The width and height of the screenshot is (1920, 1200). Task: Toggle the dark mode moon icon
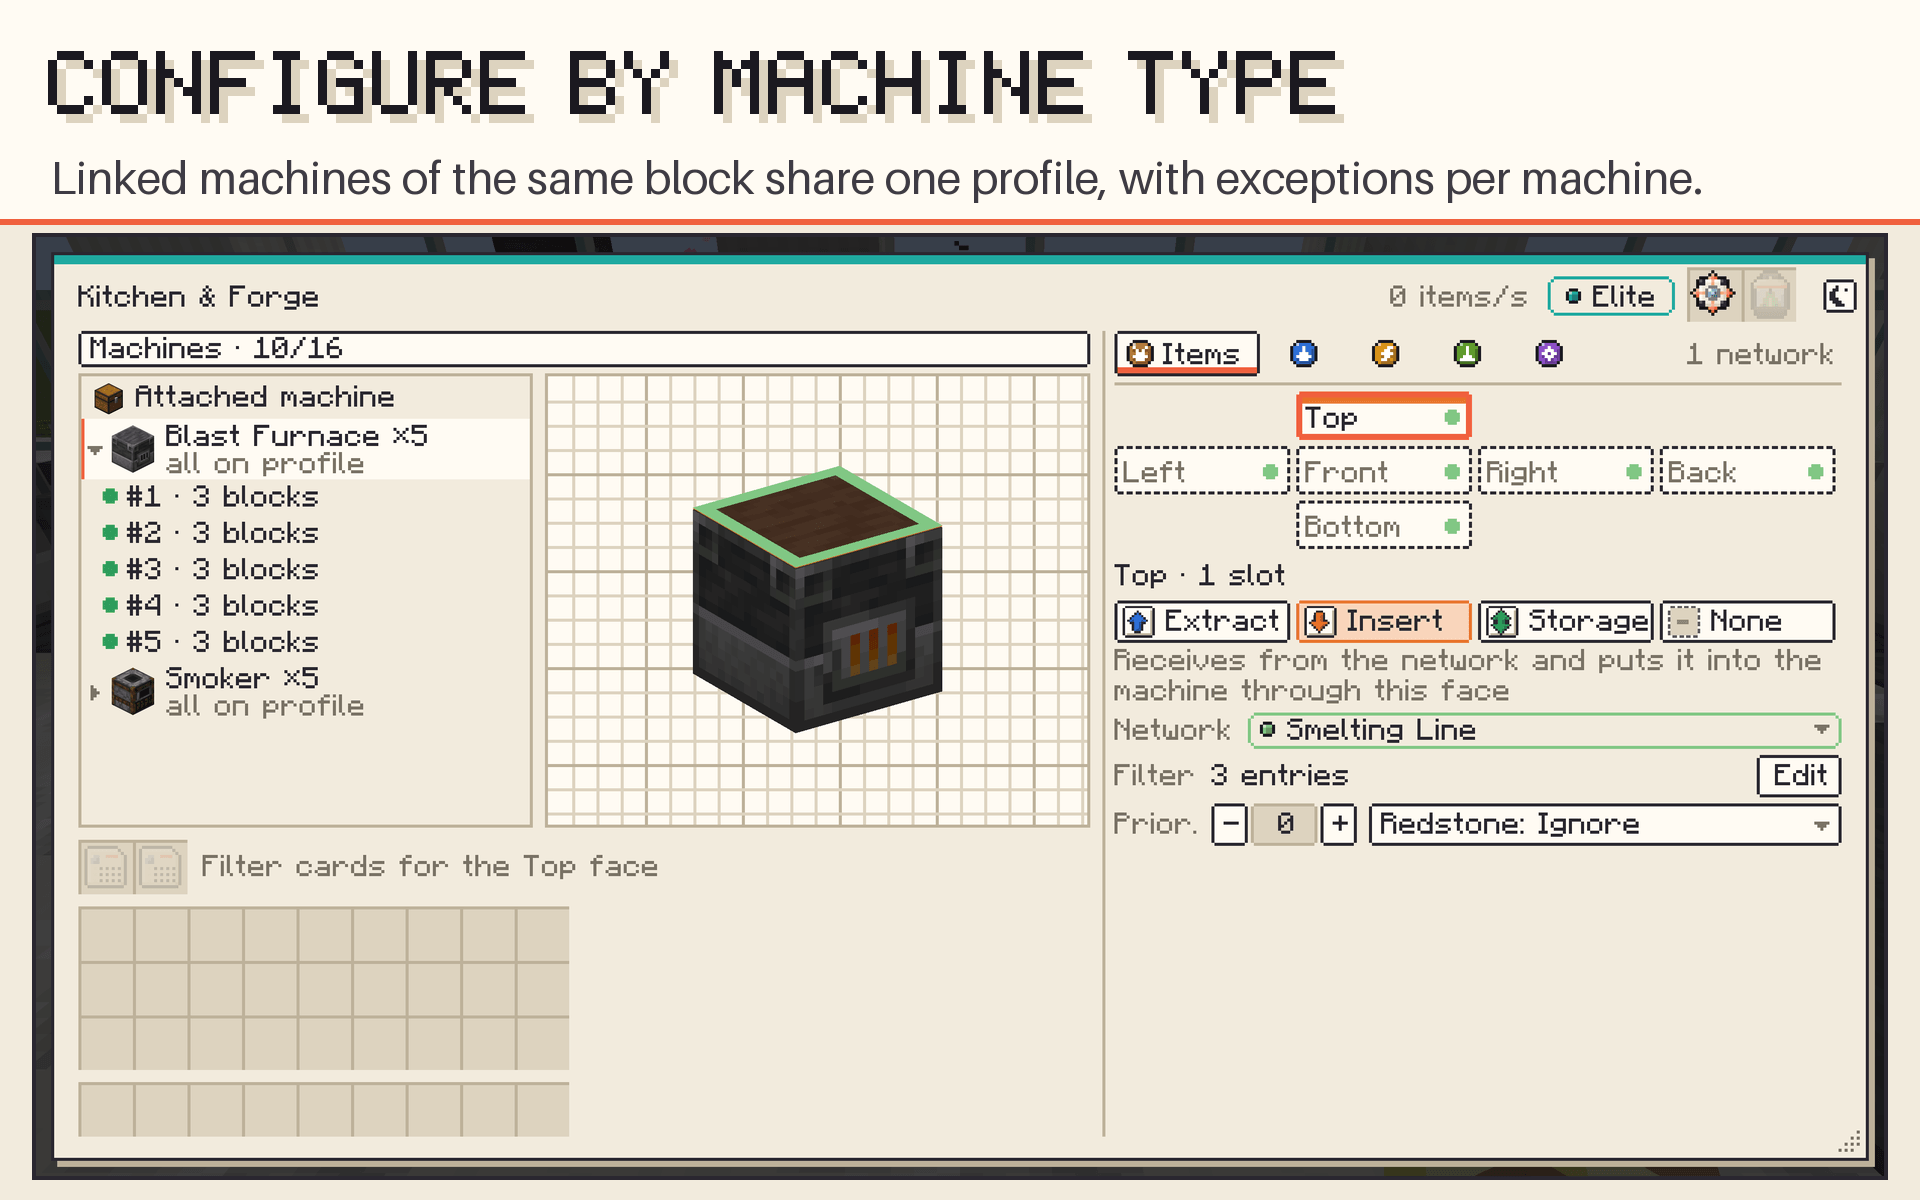[x=1839, y=296]
